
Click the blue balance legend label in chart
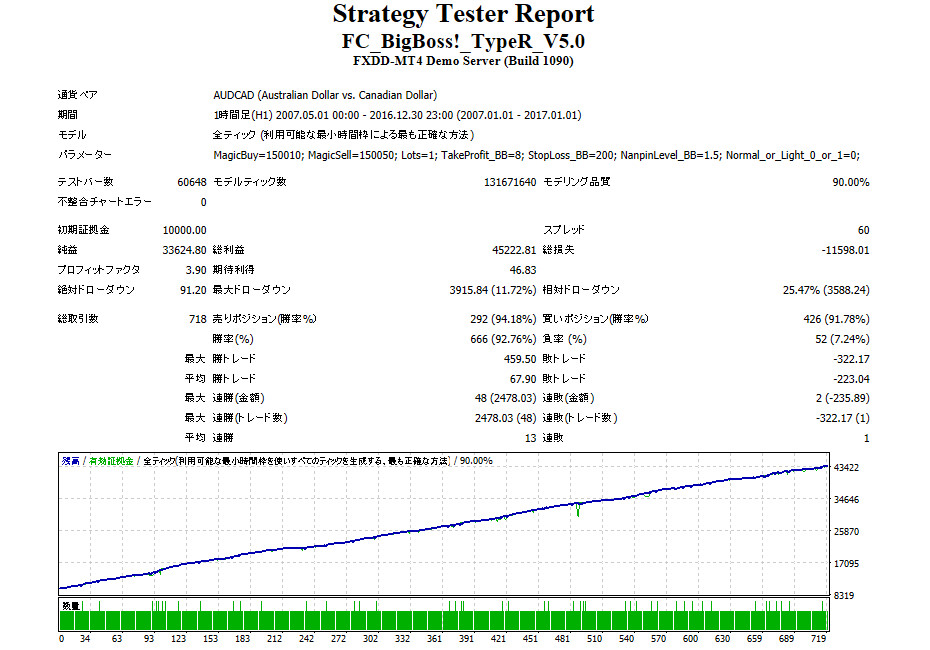click(x=71, y=461)
